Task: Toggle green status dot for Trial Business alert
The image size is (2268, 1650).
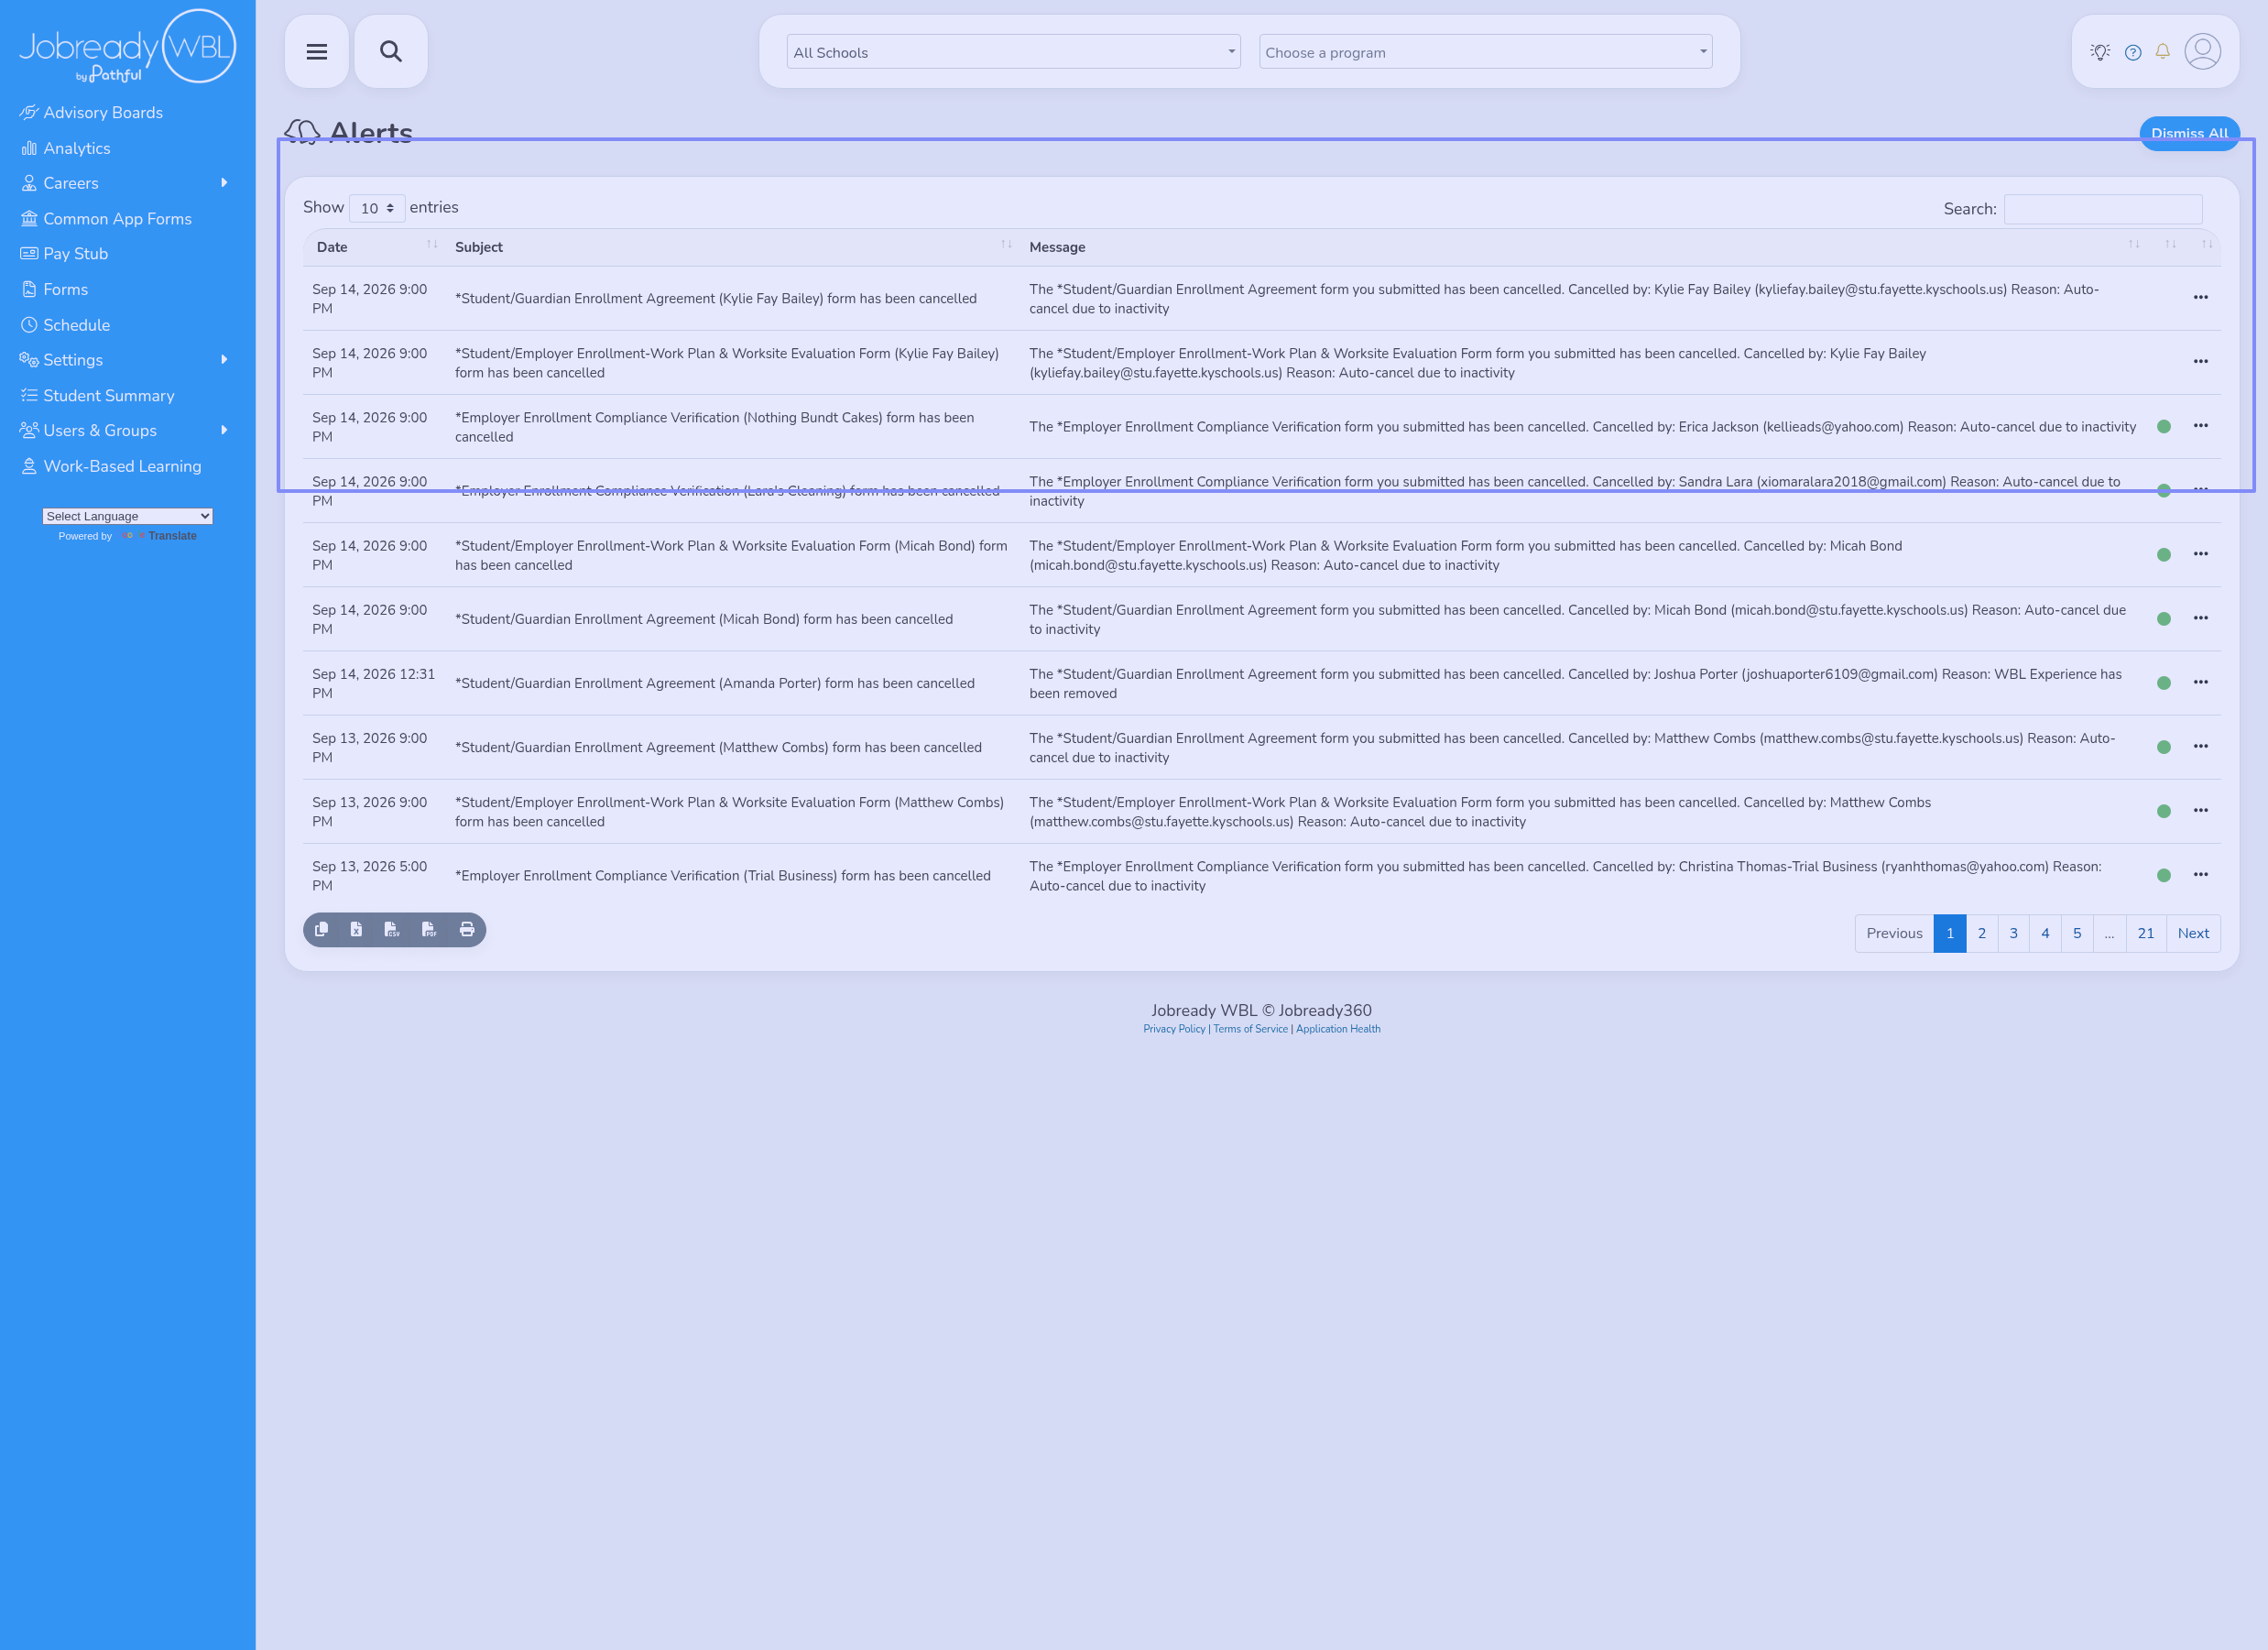Action: click(x=2164, y=876)
